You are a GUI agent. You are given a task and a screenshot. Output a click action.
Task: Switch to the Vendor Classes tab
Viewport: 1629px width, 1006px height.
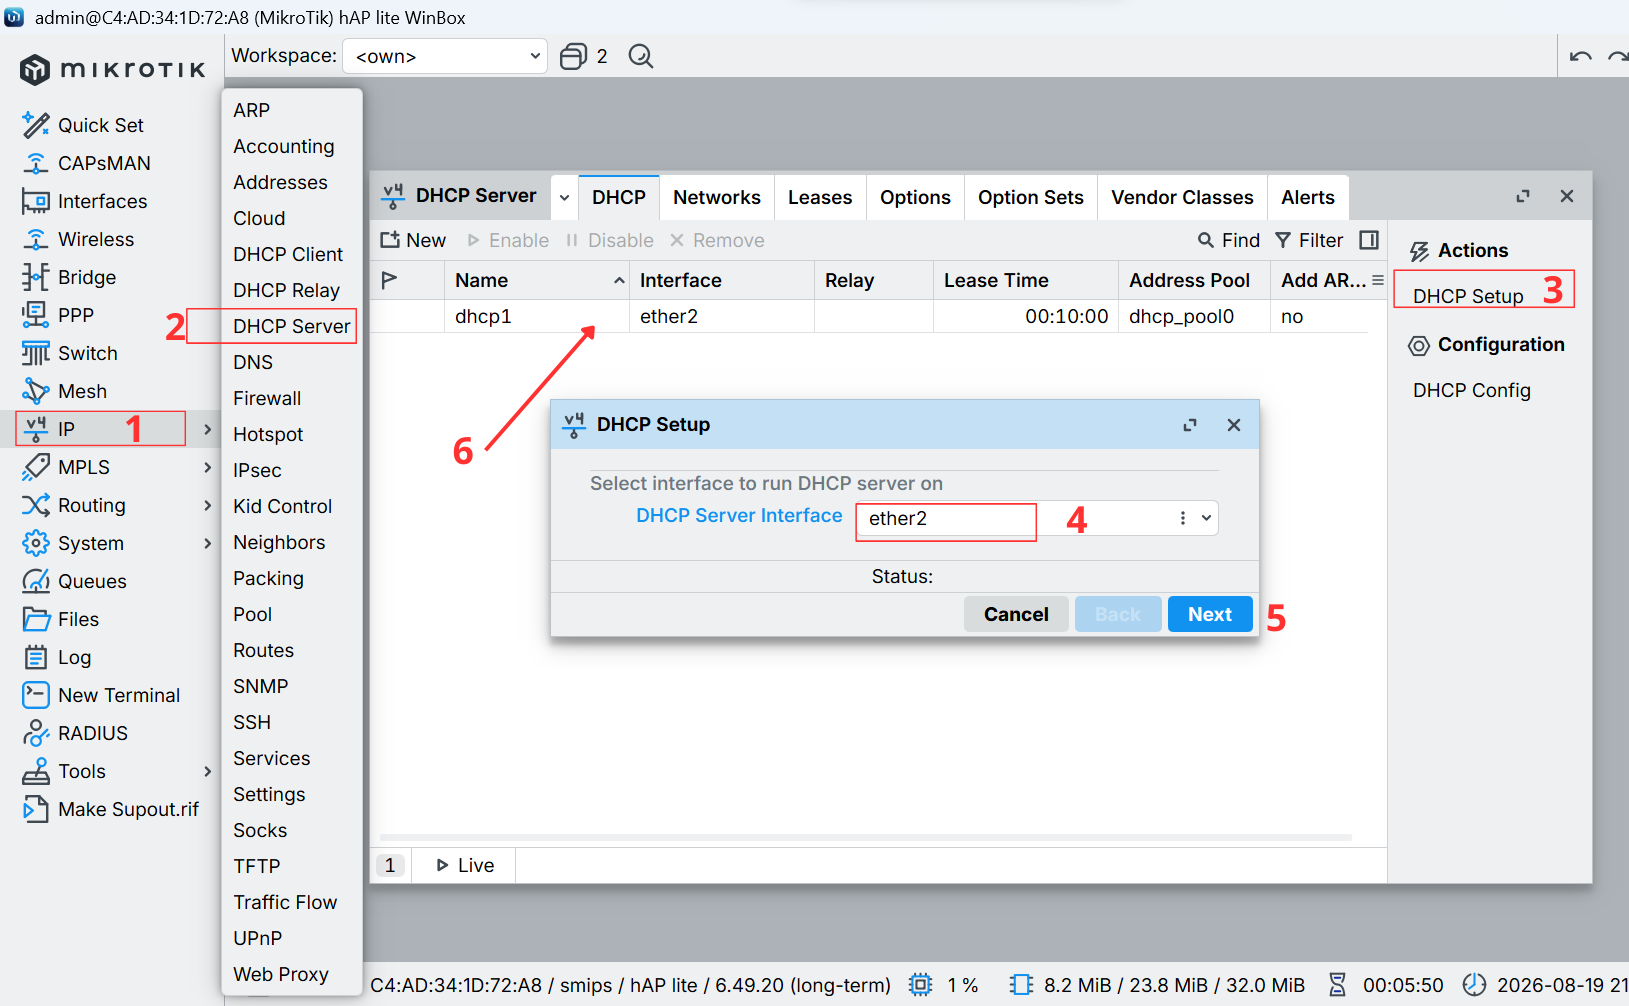1182,197
